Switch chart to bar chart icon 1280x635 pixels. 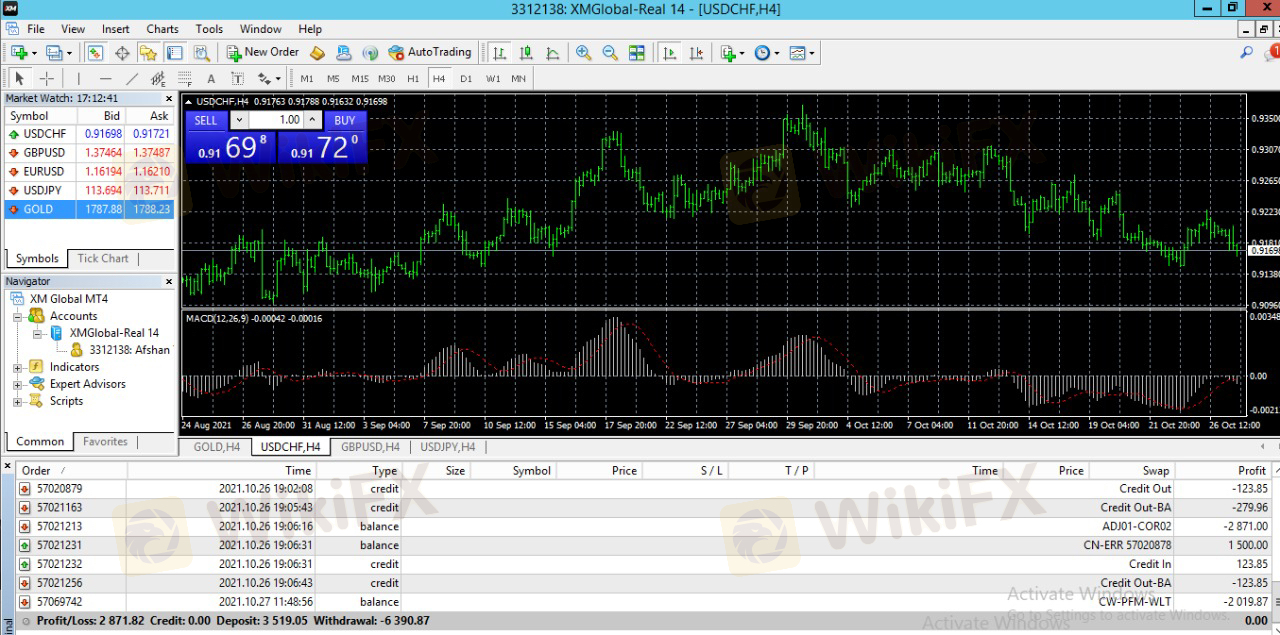[x=499, y=52]
